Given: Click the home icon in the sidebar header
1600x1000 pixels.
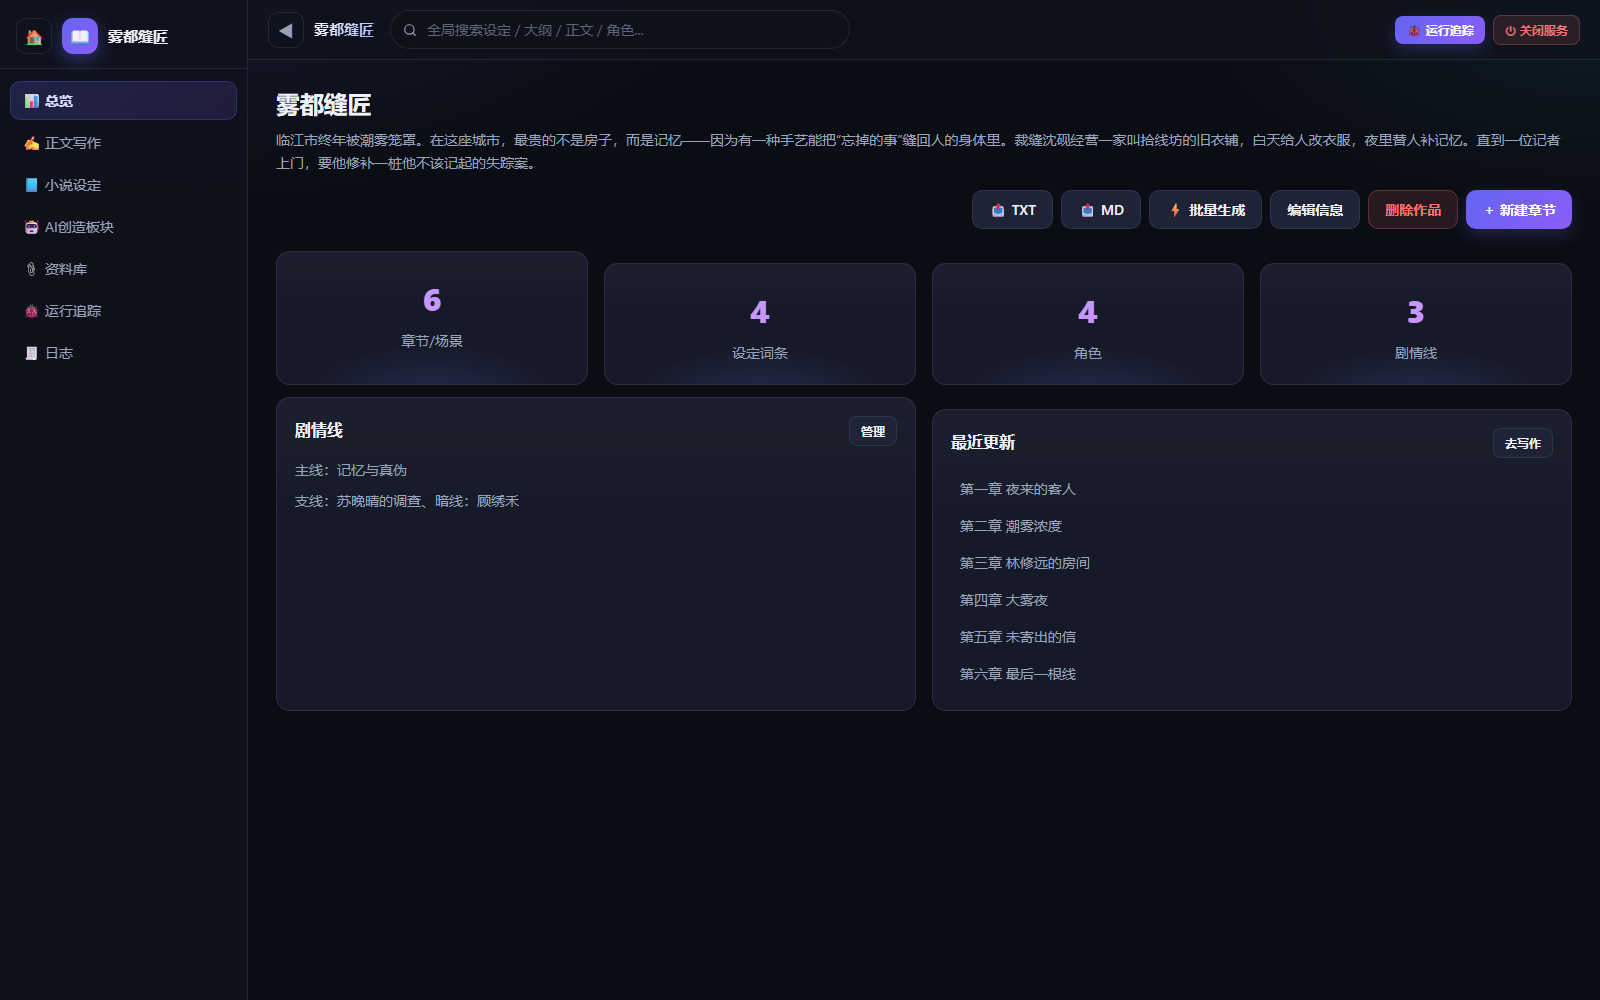Looking at the screenshot, I should (34, 37).
